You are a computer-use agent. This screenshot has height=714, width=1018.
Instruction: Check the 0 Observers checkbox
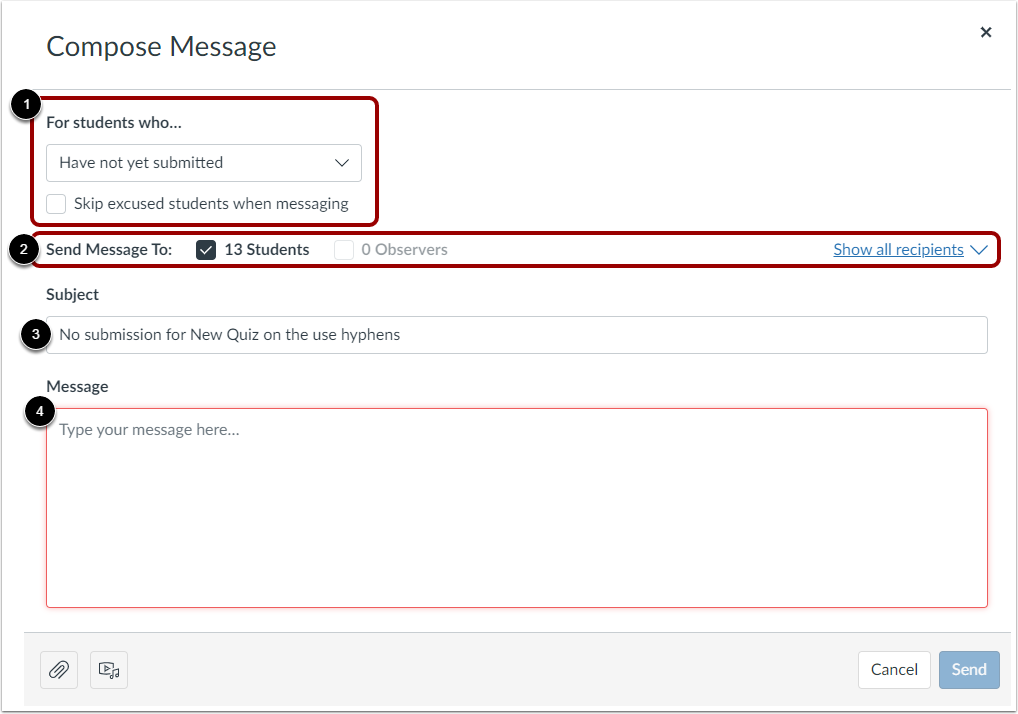point(343,249)
